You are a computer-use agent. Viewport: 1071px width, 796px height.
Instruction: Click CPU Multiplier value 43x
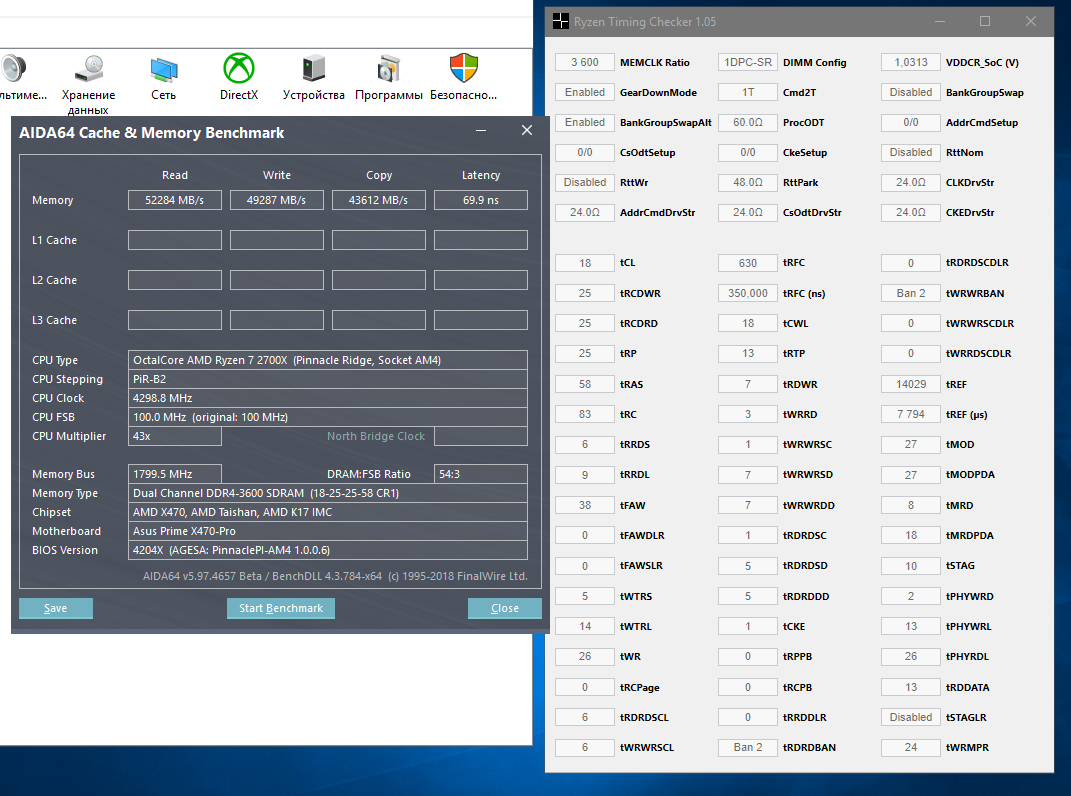pos(175,436)
